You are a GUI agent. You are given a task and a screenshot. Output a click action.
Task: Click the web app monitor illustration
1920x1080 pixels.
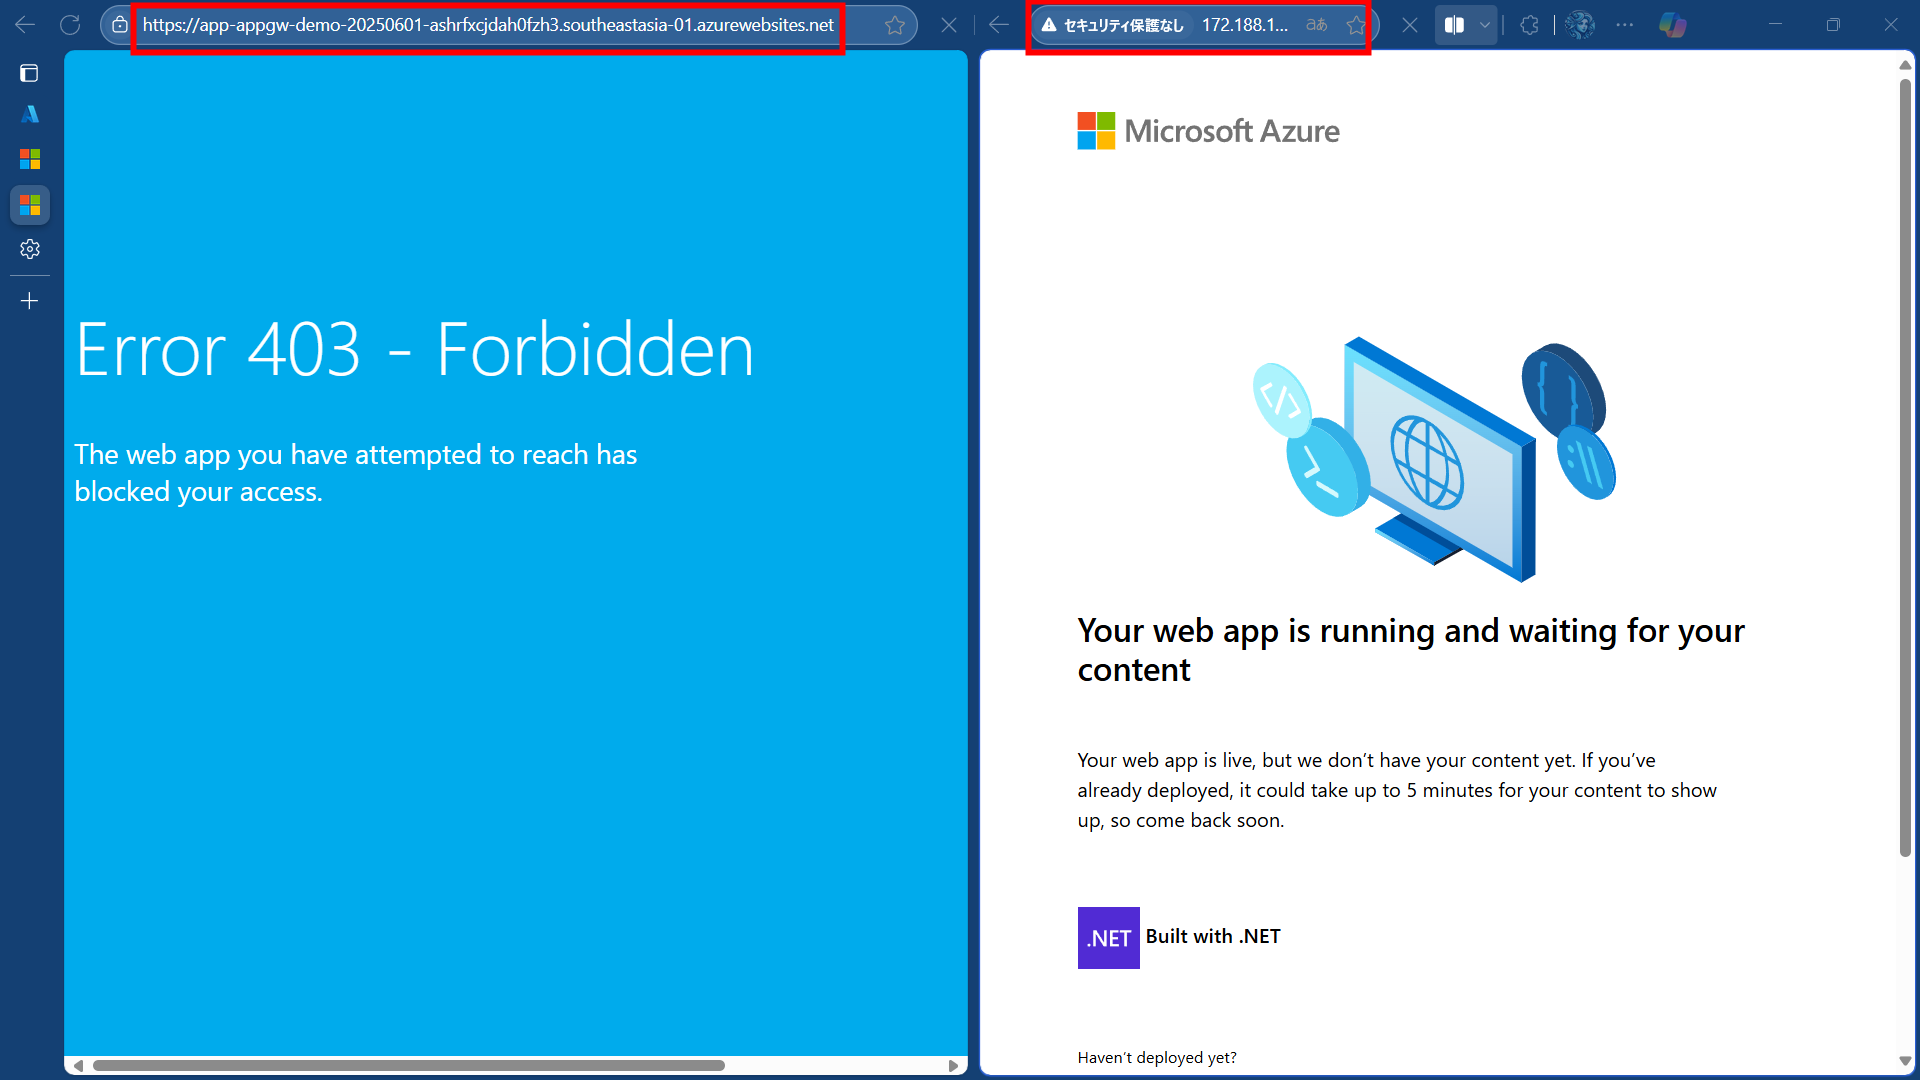pos(1434,459)
